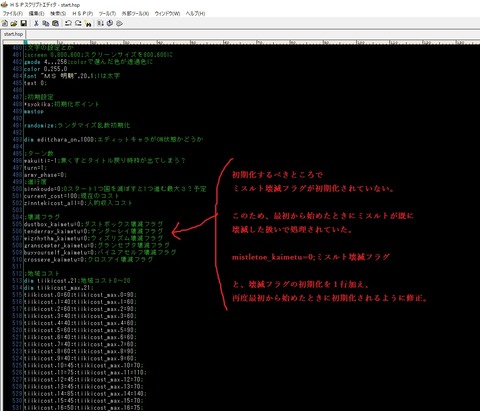480x411 pixels.
Task: Open the 外部ツール(X) menu
Action: click(135, 14)
